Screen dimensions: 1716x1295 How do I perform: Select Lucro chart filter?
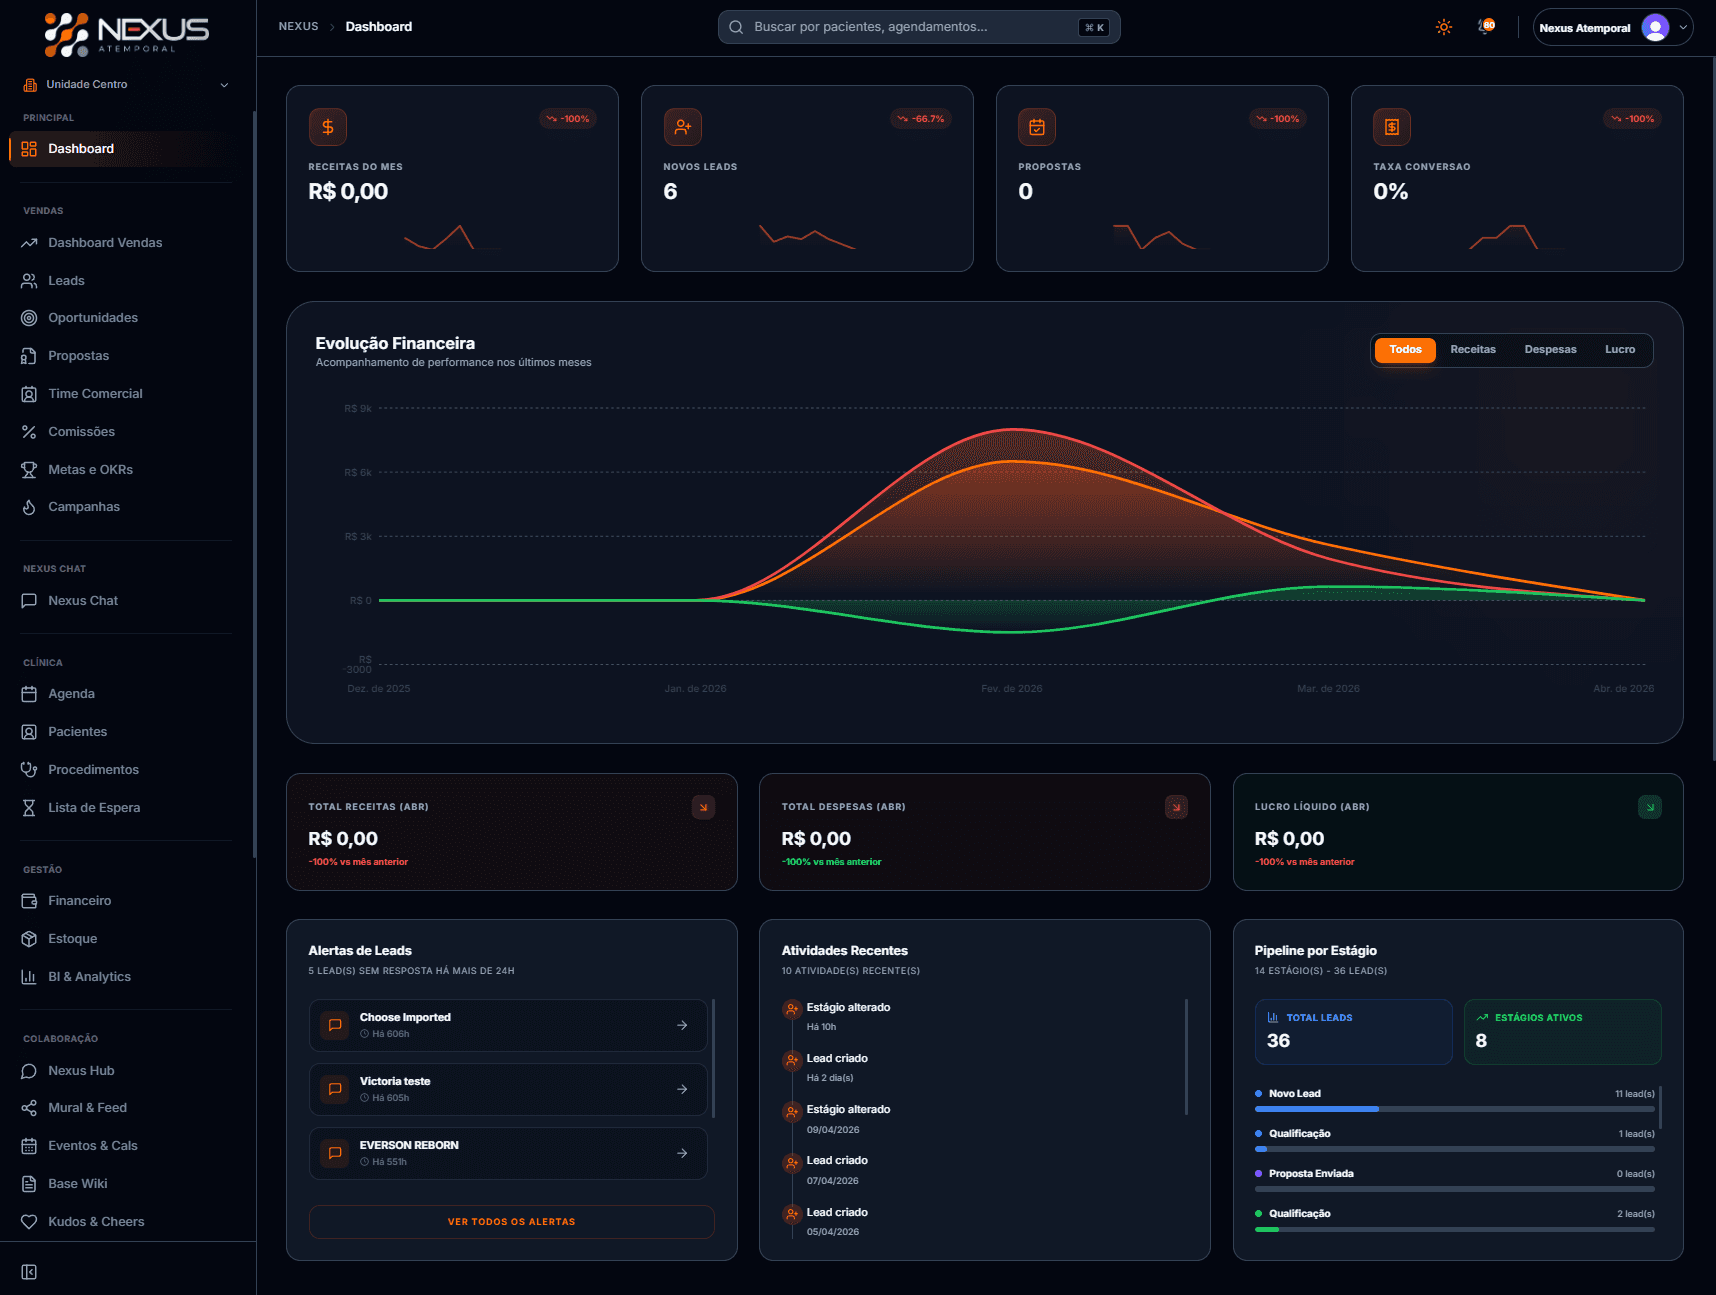click(x=1620, y=350)
